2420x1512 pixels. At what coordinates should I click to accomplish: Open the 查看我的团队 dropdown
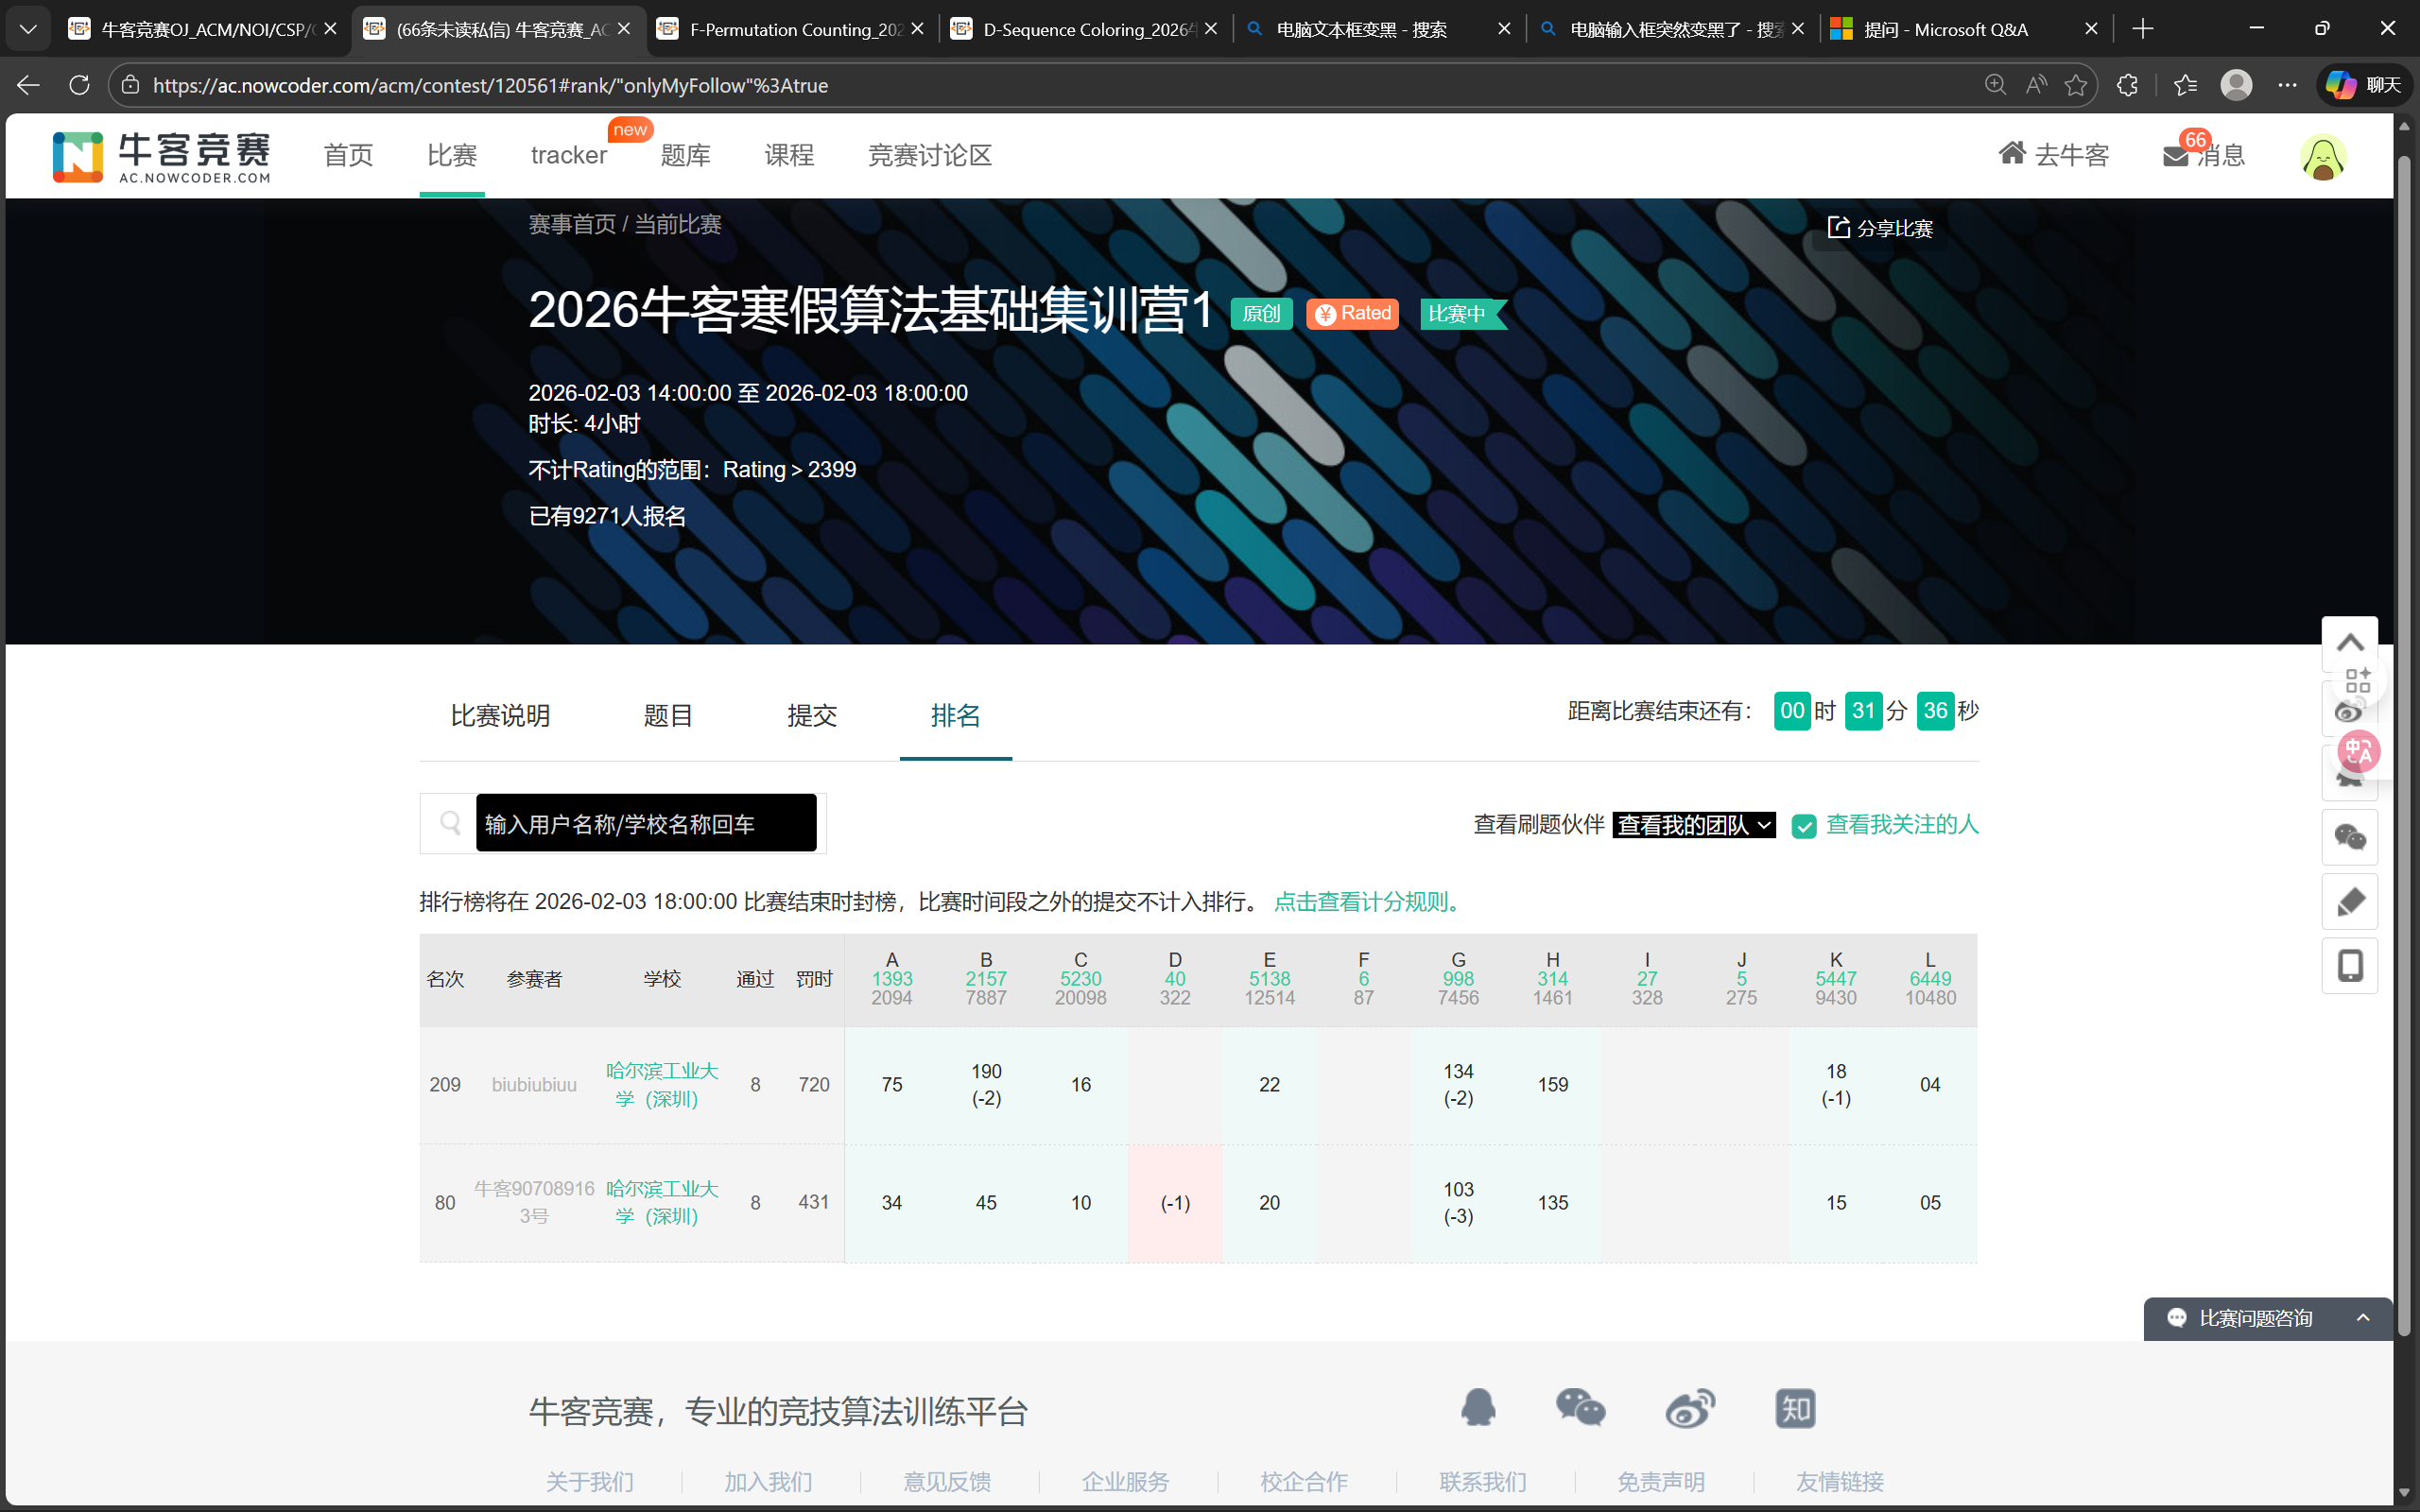tap(1693, 825)
